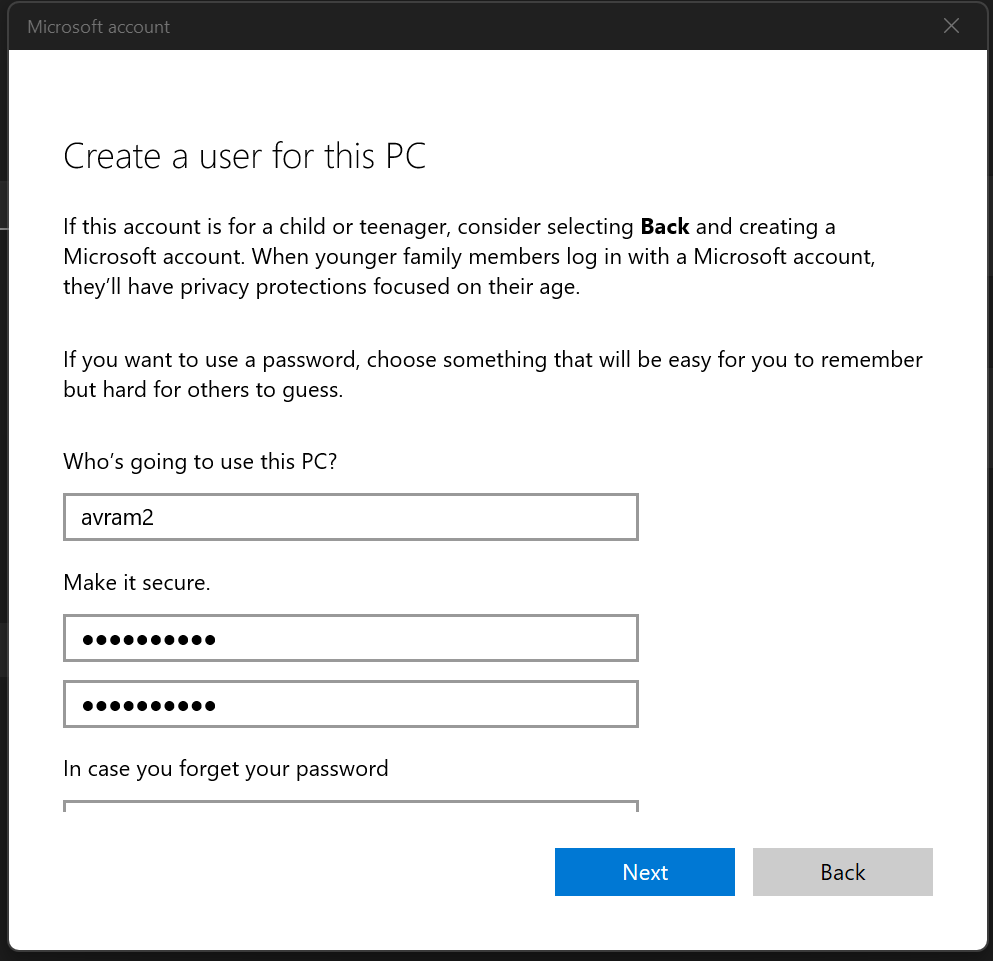
Task: Focus the username field containing avram2
Action: click(x=350, y=517)
